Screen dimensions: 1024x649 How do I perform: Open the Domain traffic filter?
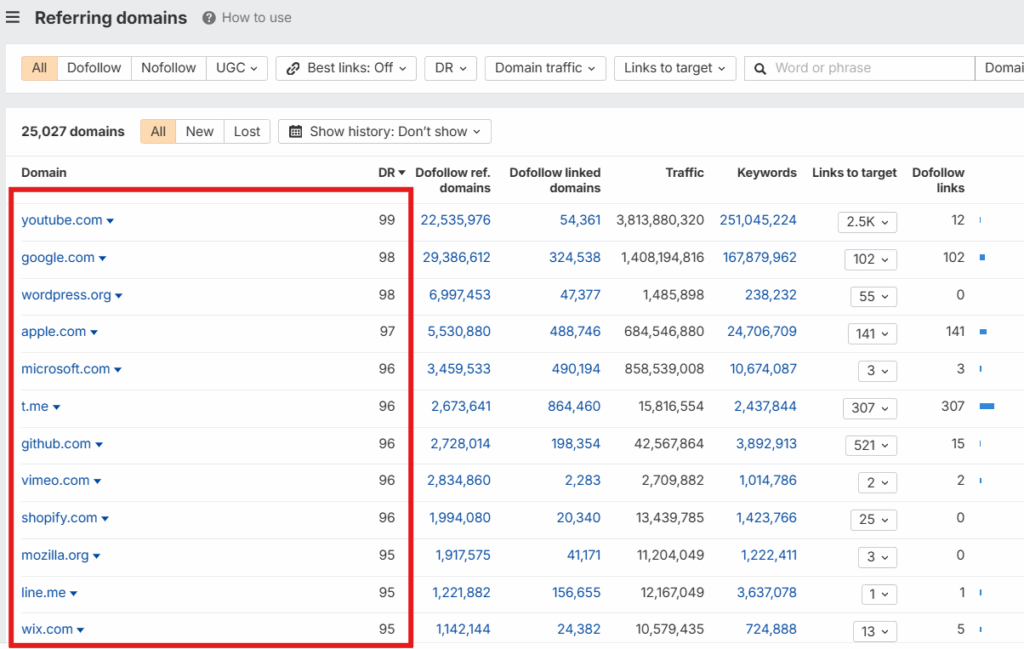pos(545,68)
